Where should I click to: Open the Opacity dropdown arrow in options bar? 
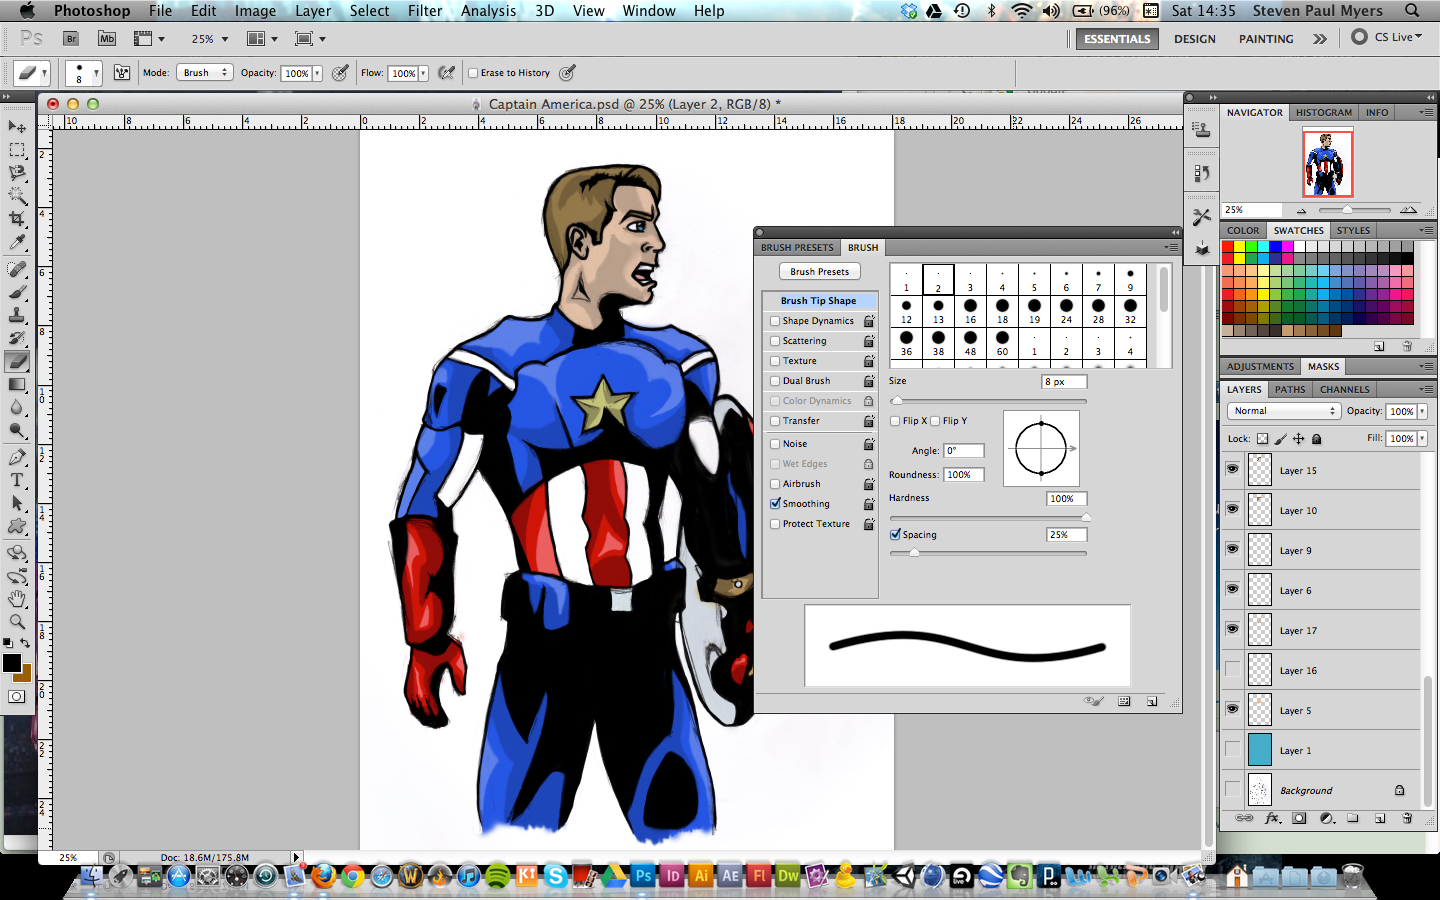(317, 73)
